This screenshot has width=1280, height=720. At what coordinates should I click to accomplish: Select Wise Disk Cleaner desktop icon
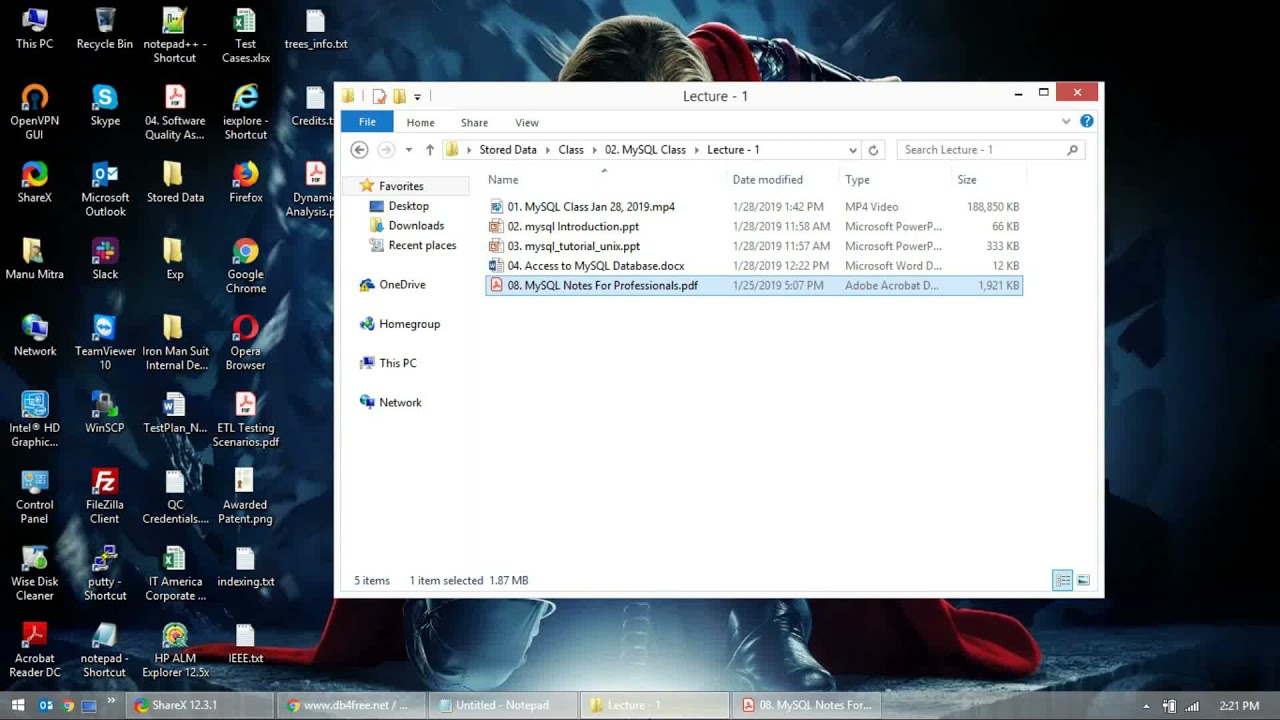click(35, 573)
